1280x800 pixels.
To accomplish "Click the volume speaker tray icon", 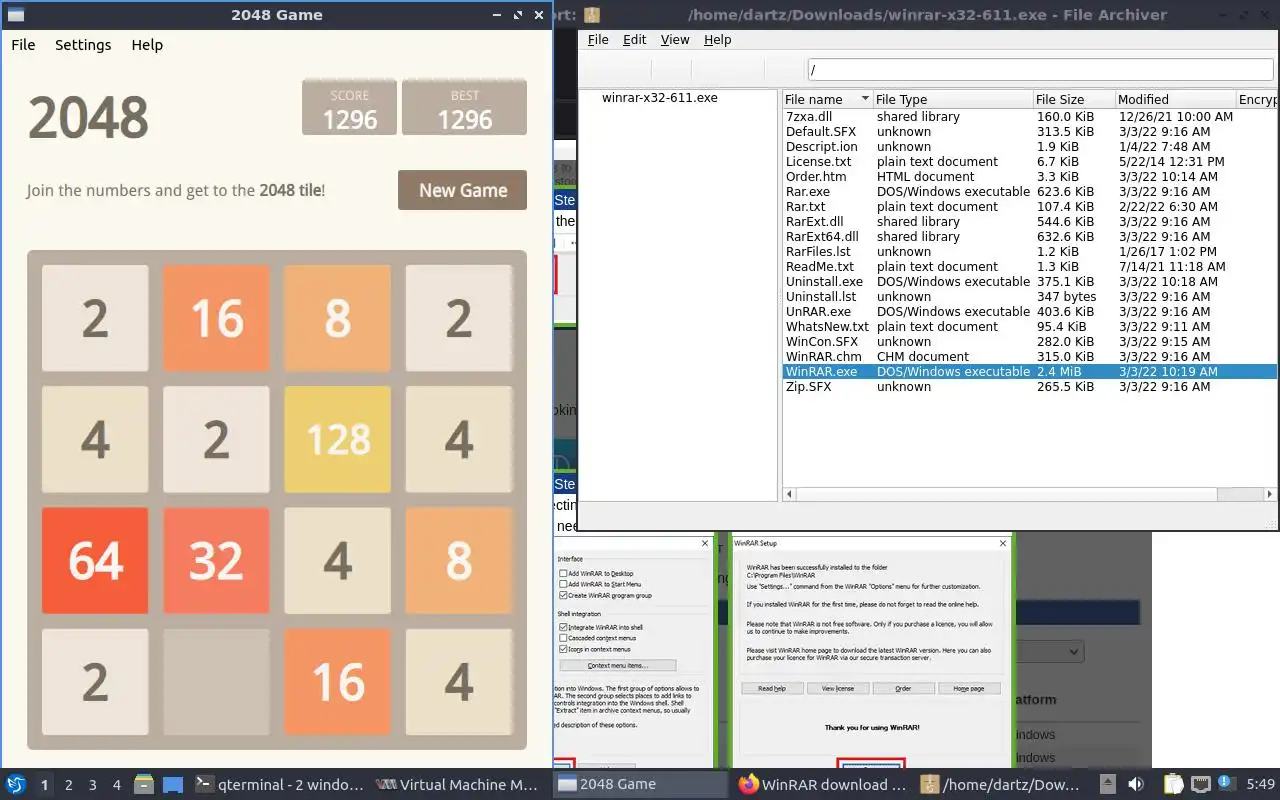I will tap(1136, 785).
